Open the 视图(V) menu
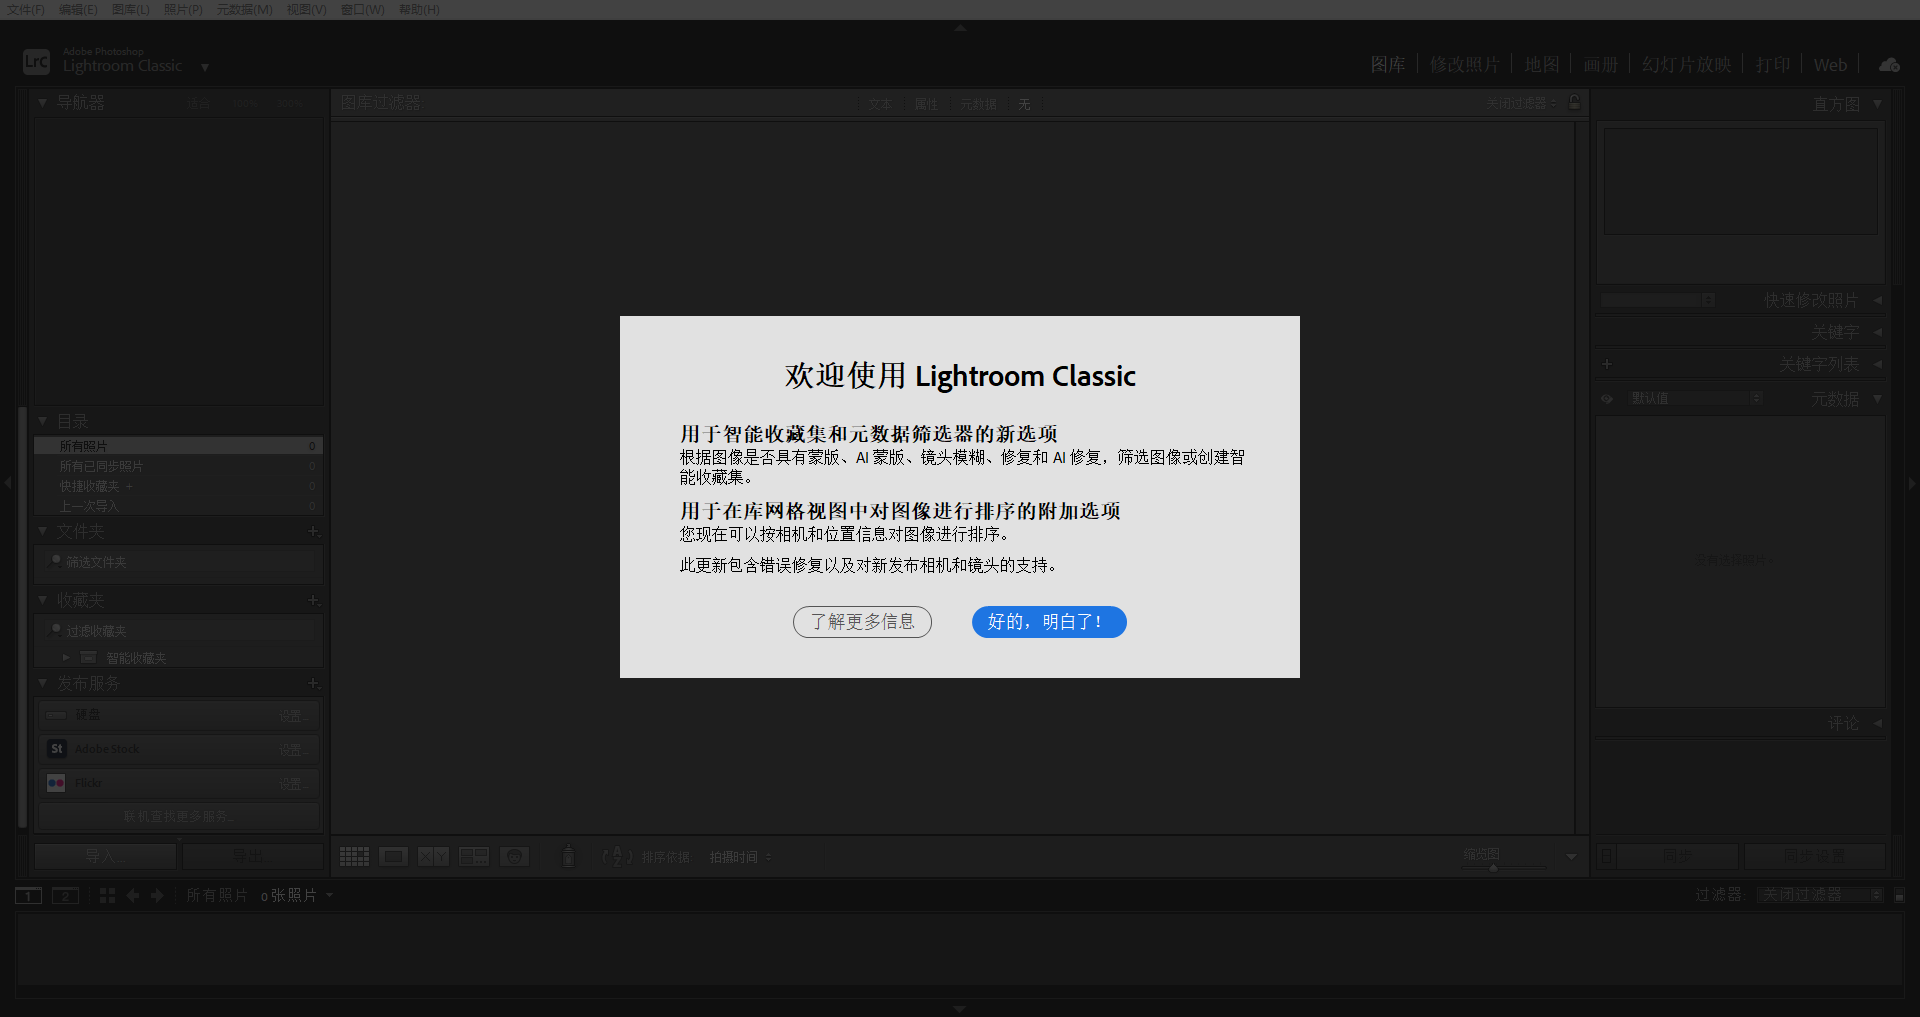The width and height of the screenshot is (1920, 1017). [x=307, y=10]
